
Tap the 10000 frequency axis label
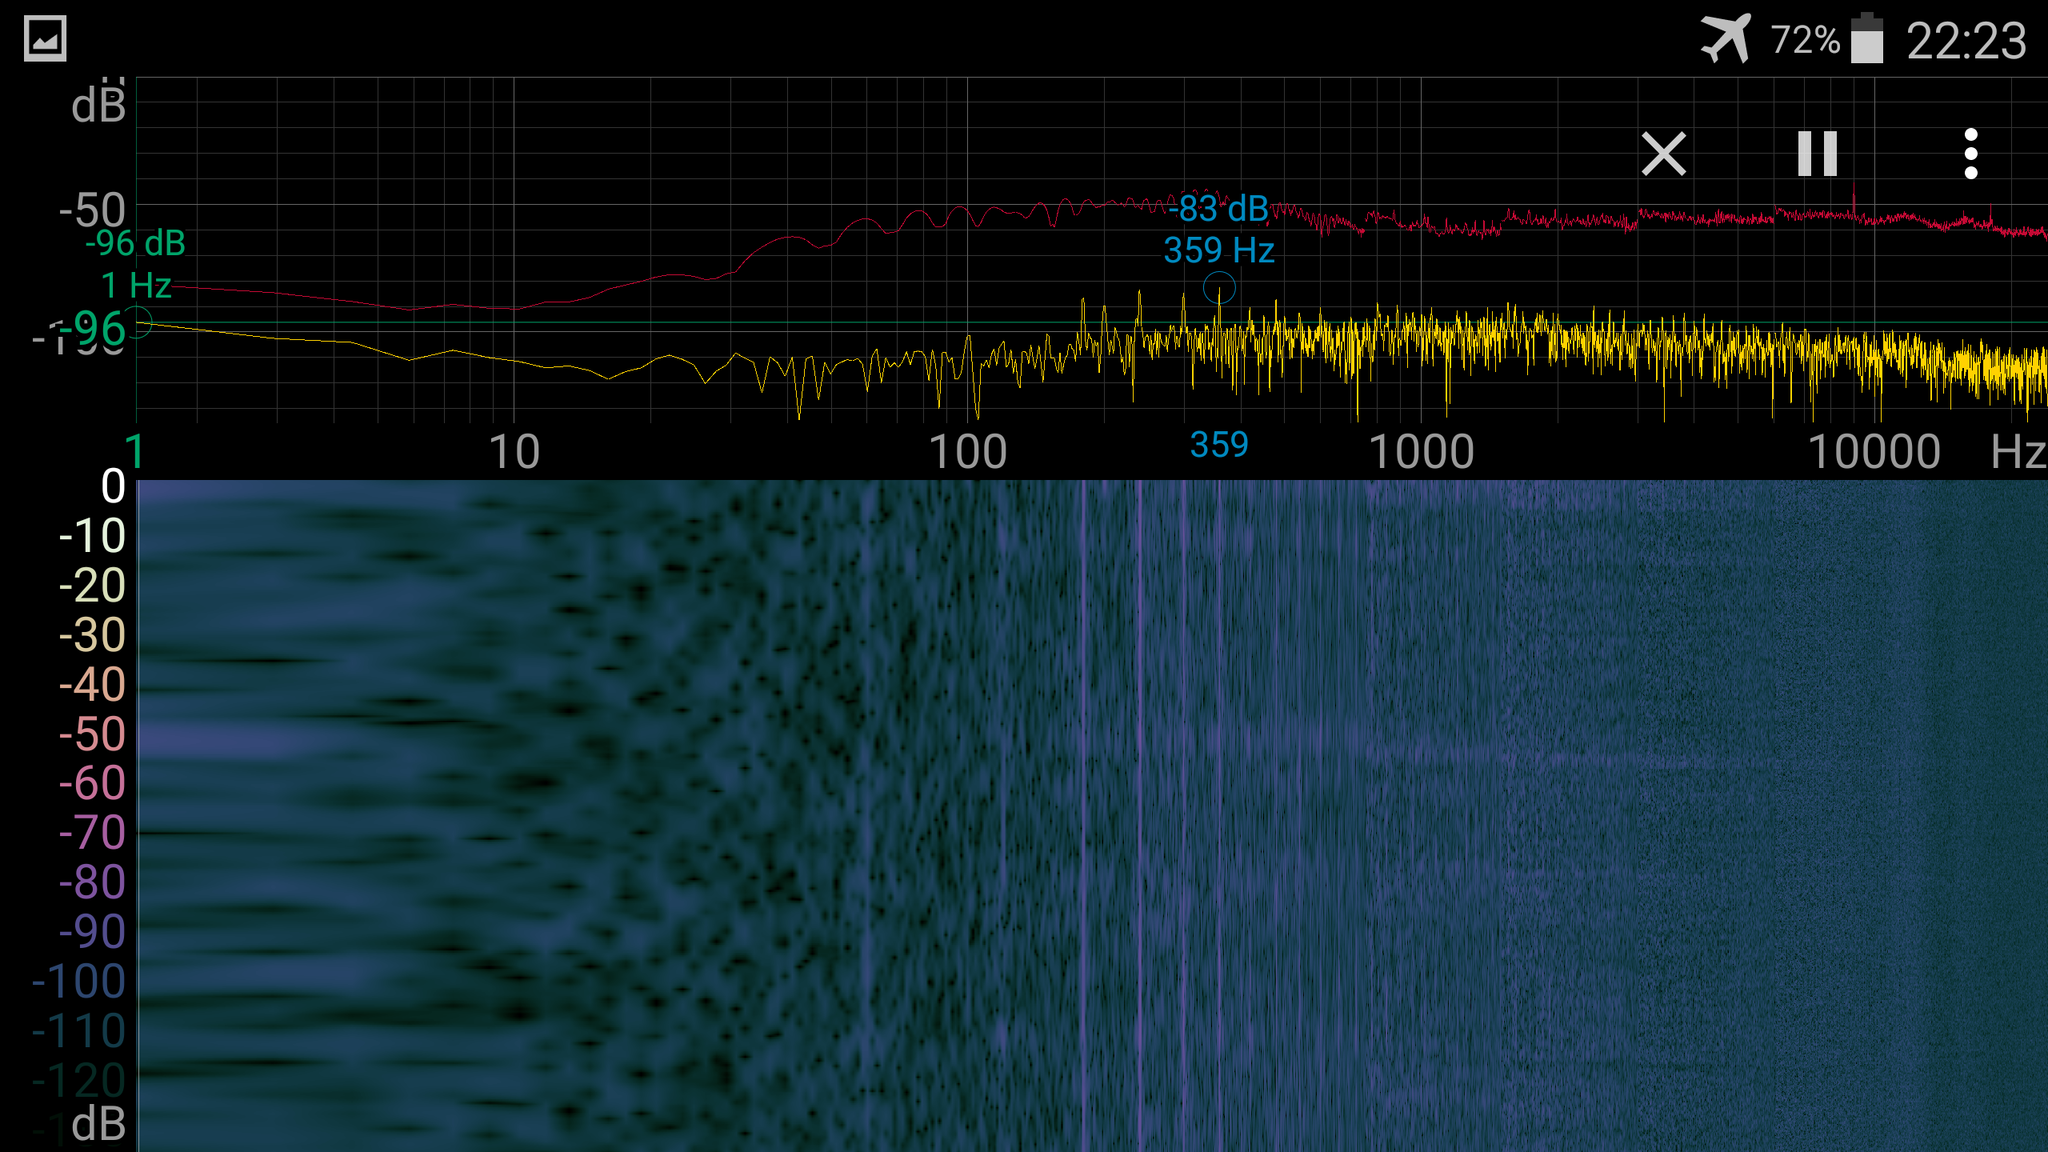pos(1874,452)
